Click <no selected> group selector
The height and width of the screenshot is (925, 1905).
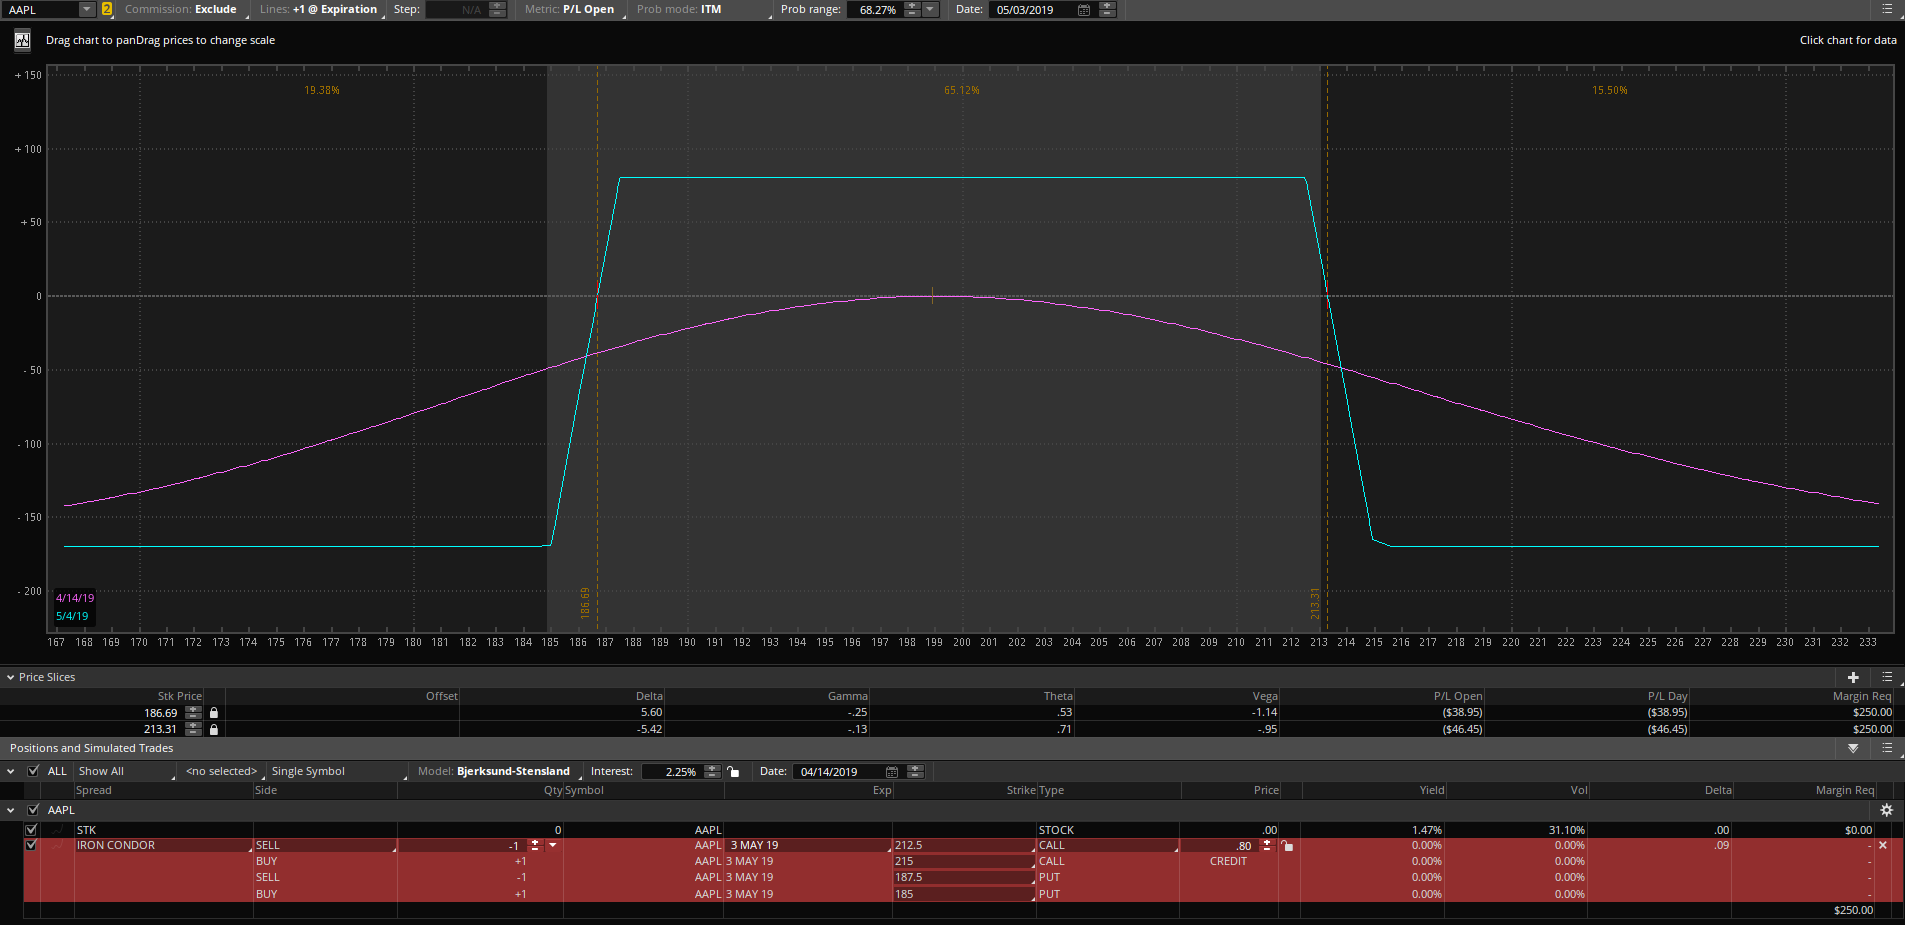coord(222,771)
